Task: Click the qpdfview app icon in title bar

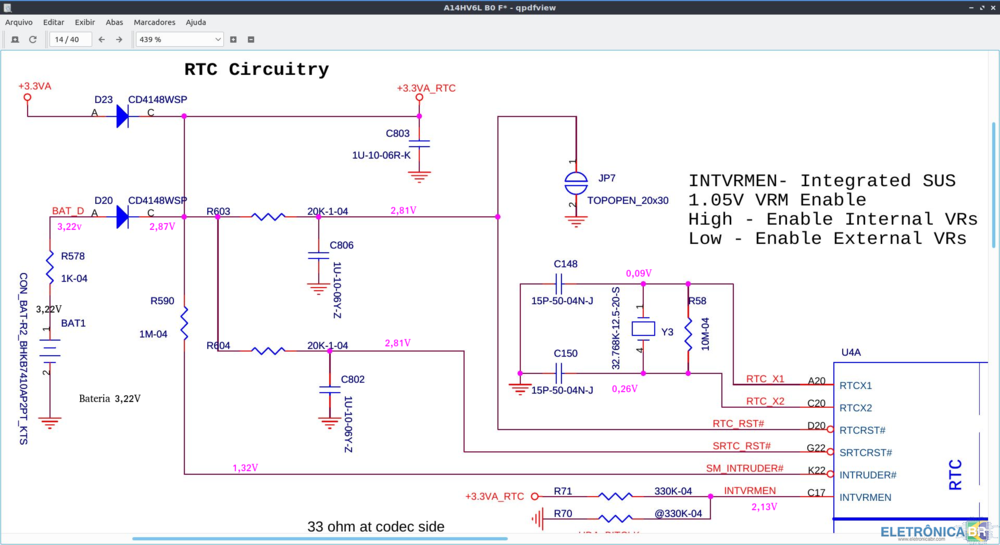Action: (8, 7)
